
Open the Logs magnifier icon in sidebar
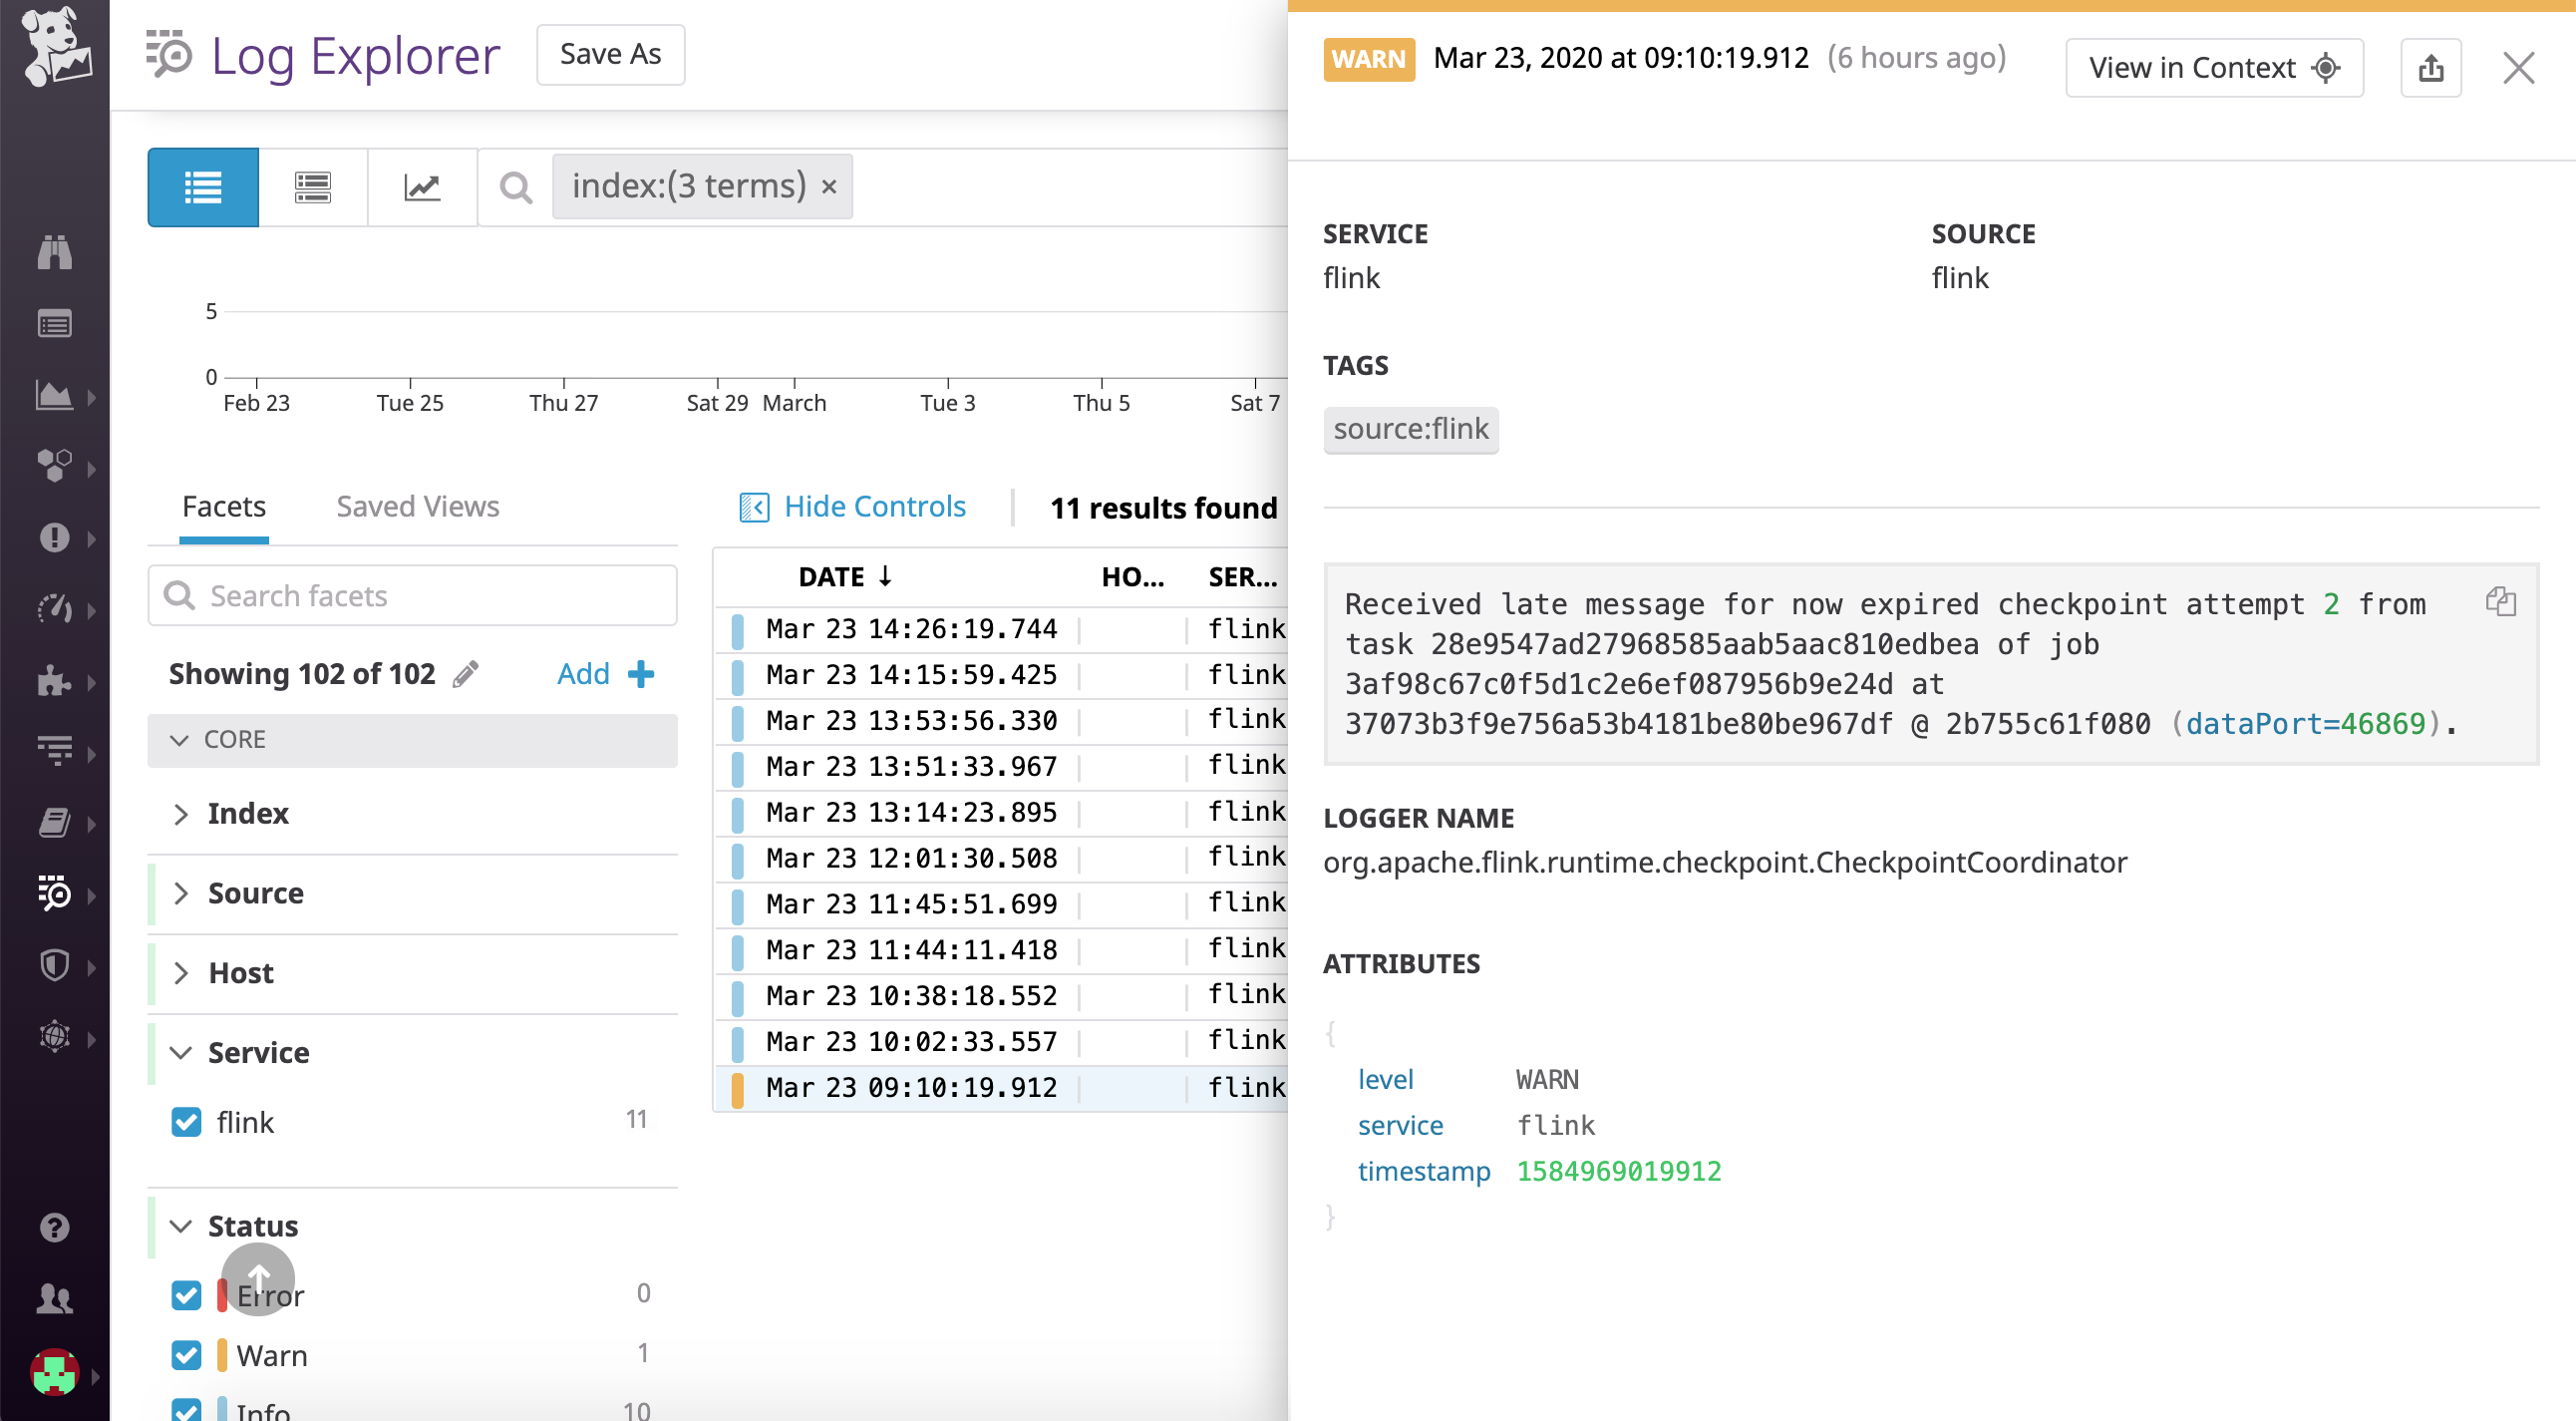coord(54,895)
